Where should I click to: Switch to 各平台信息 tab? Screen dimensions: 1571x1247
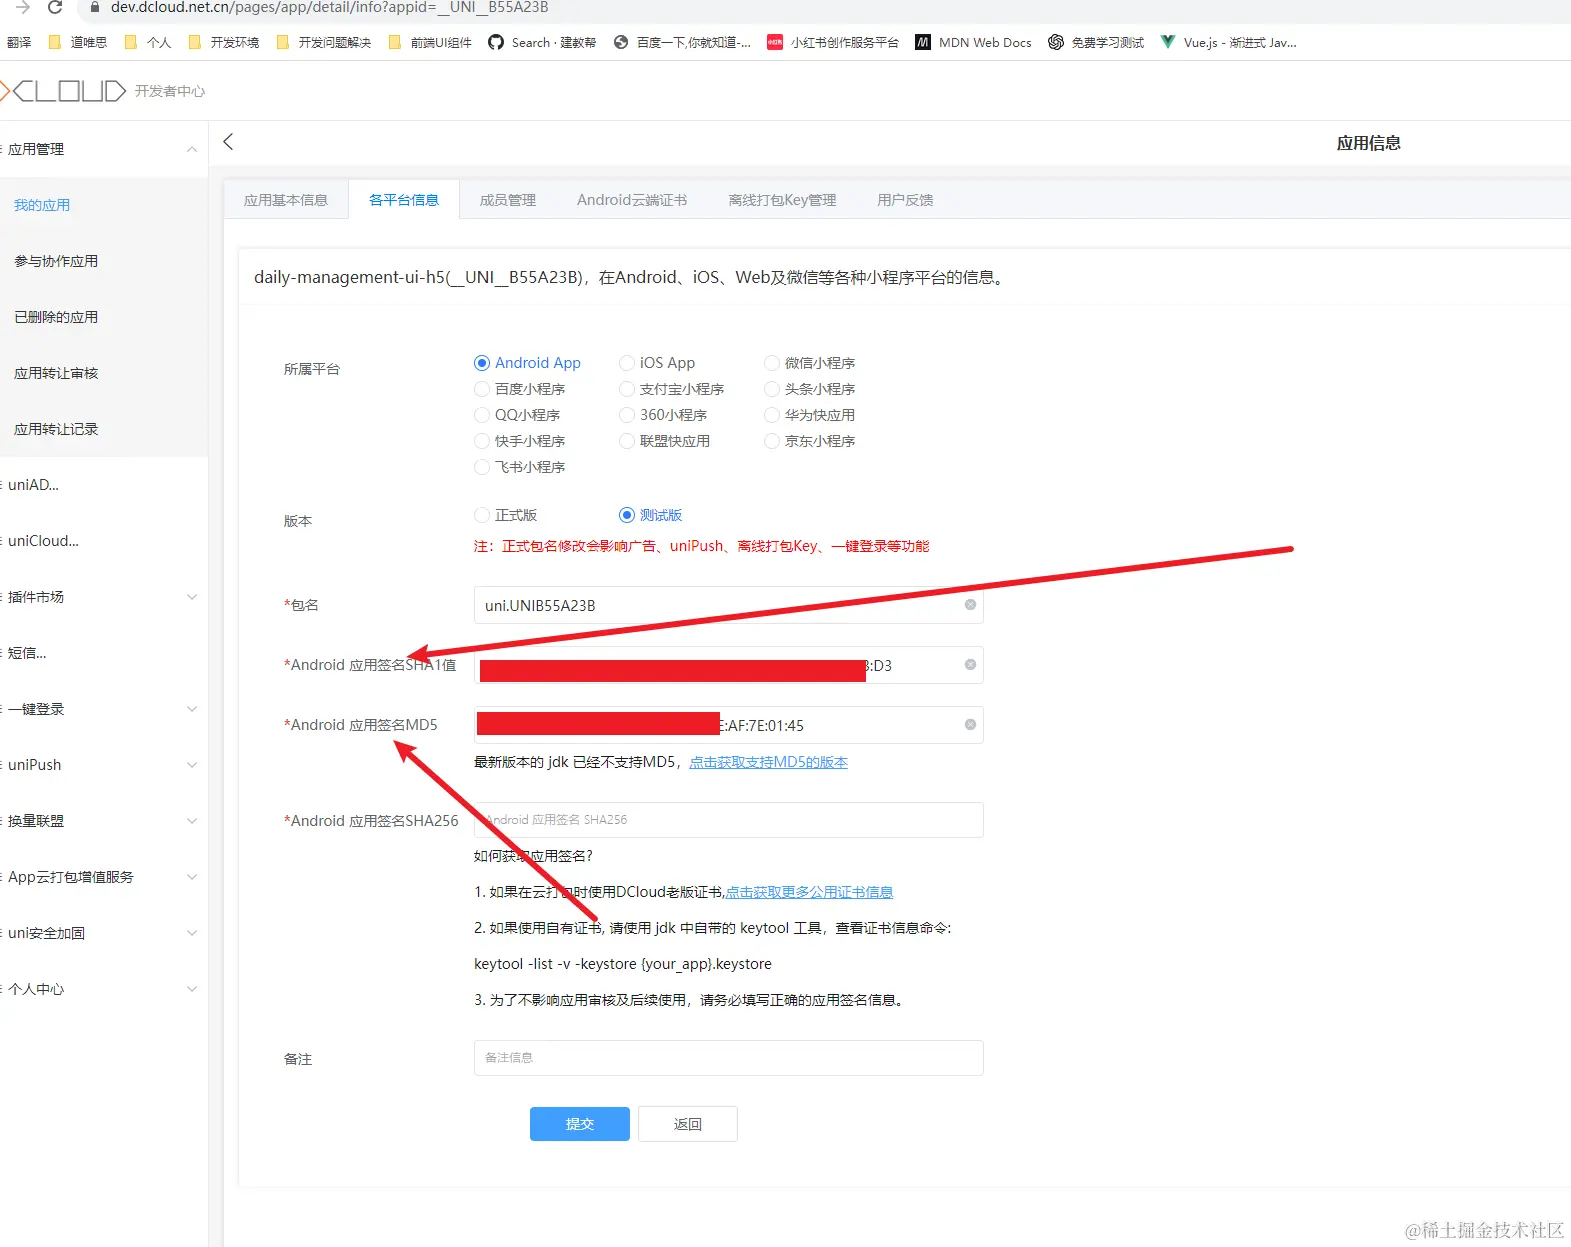(404, 200)
